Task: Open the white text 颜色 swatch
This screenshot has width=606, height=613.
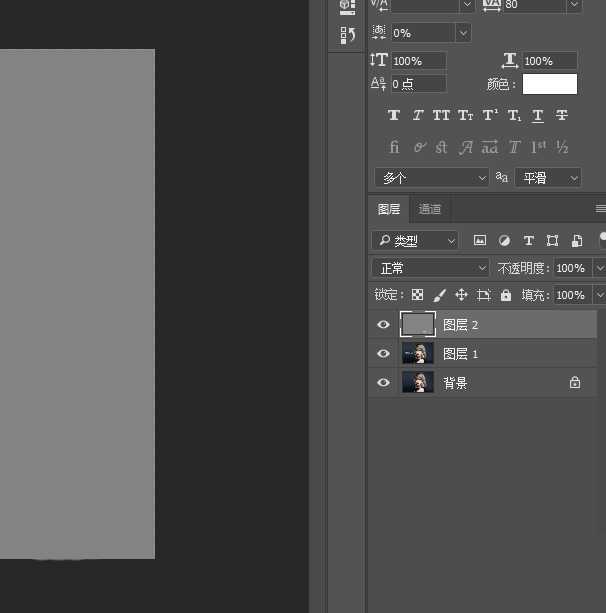Action: point(549,84)
